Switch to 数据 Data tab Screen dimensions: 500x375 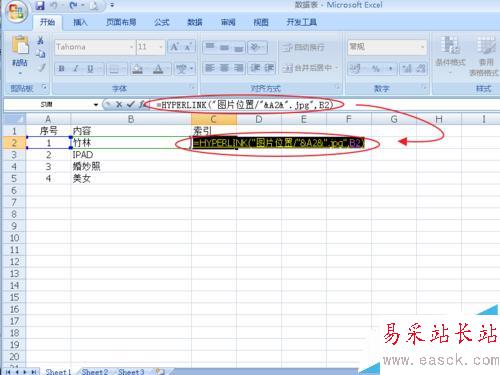[x=195, y=22]
